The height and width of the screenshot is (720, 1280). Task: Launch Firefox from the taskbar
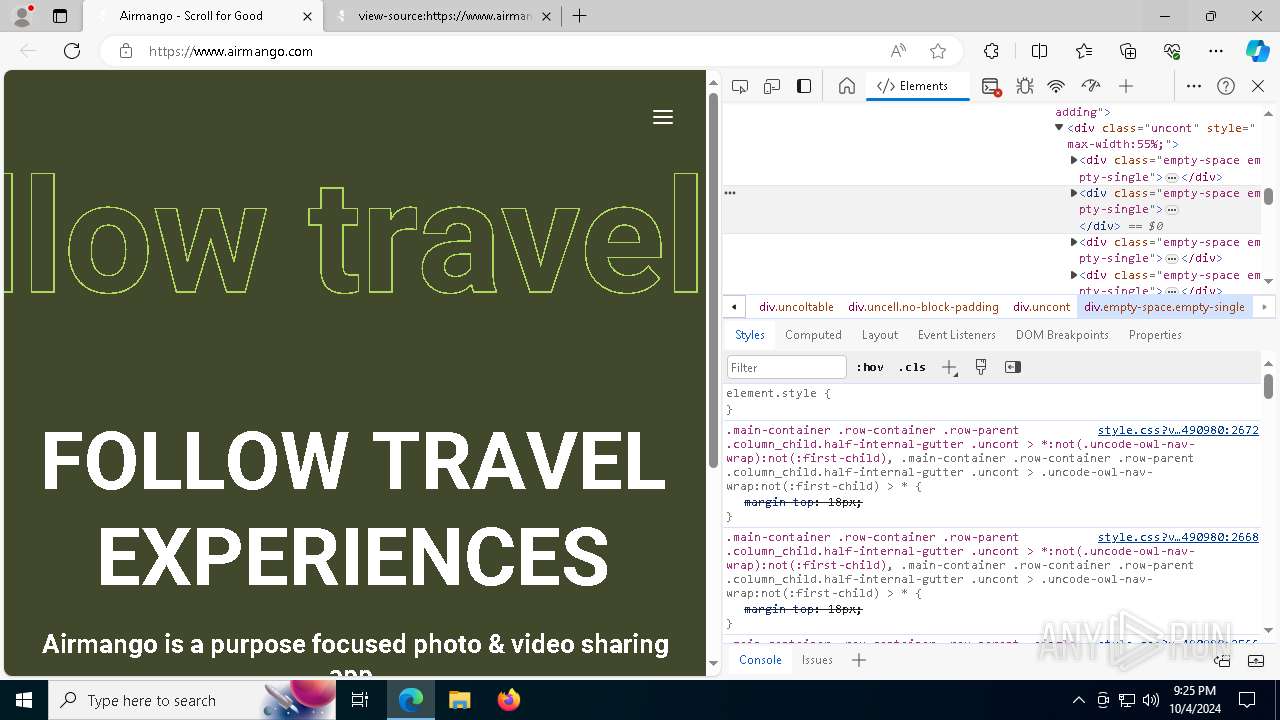pyautogui.click(x=509, y=700)
